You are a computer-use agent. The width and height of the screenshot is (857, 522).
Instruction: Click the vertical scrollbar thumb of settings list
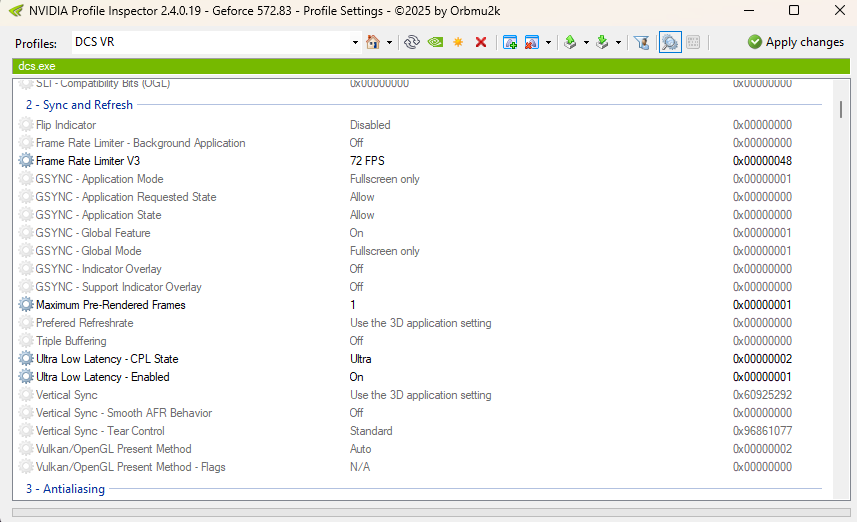click(841, 109)
